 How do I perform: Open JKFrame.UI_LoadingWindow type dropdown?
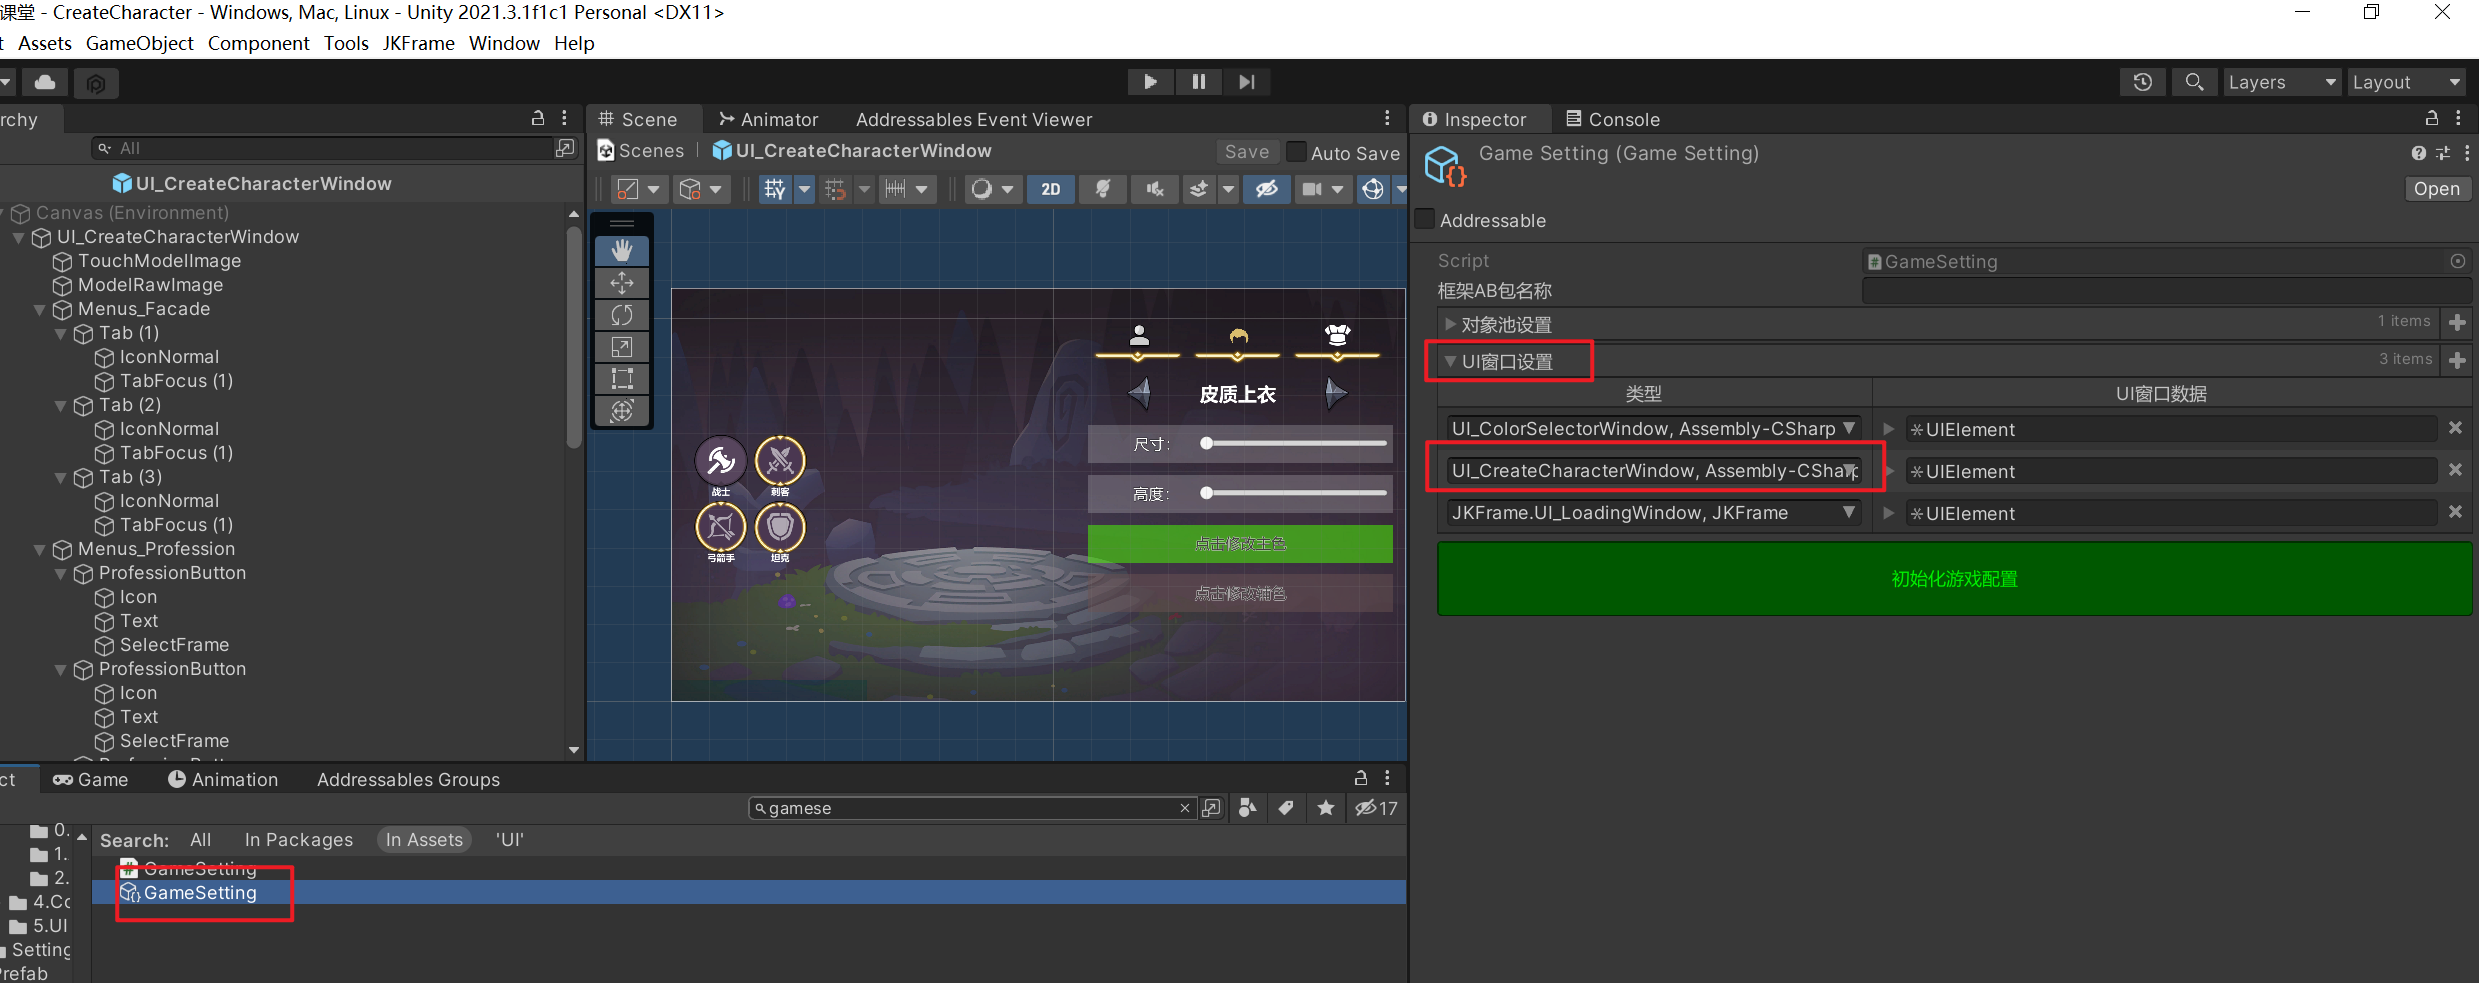(1654, 512)
